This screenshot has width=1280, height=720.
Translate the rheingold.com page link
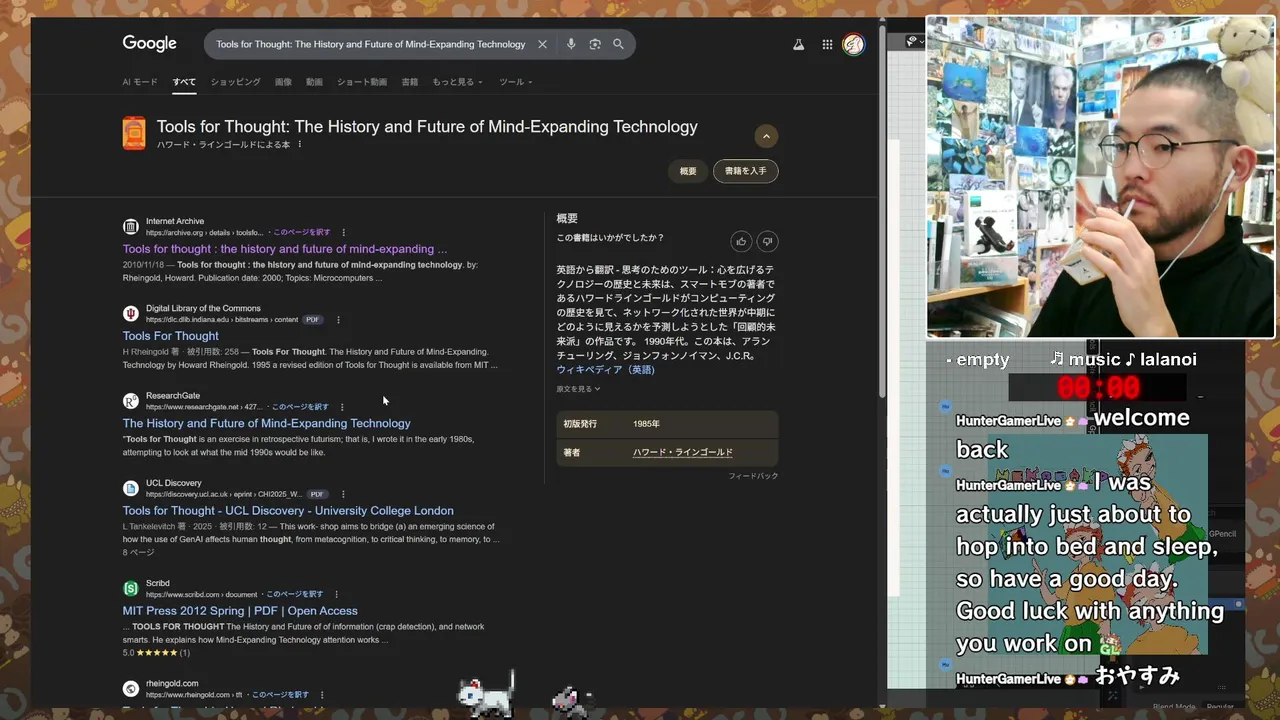coord(280,694)
